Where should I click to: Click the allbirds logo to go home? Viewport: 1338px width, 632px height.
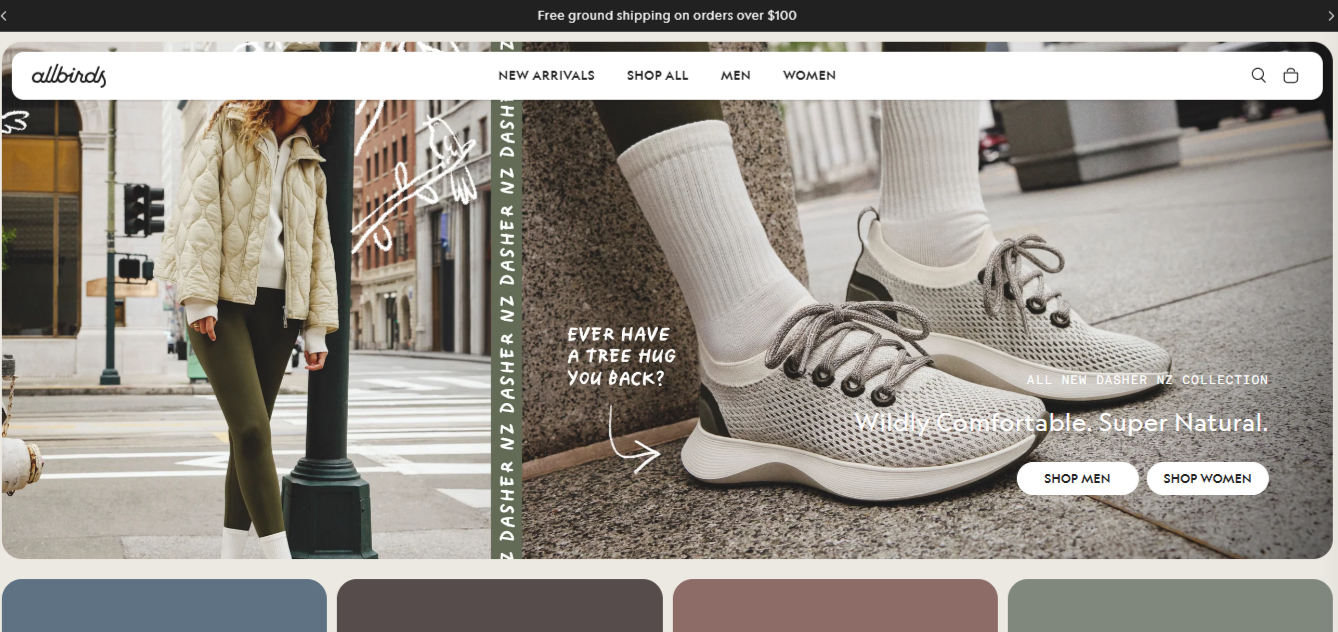tap(69, 75)
